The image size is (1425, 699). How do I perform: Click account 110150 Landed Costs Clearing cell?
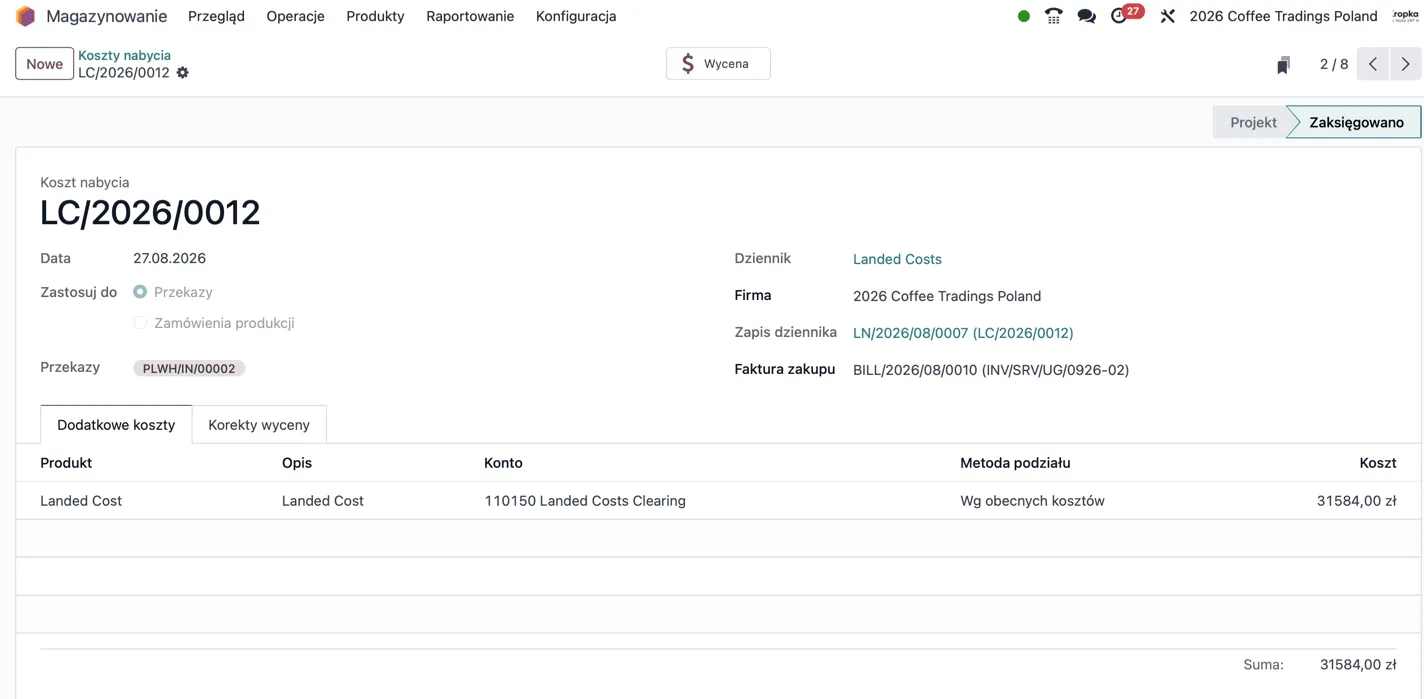[585, 501]
